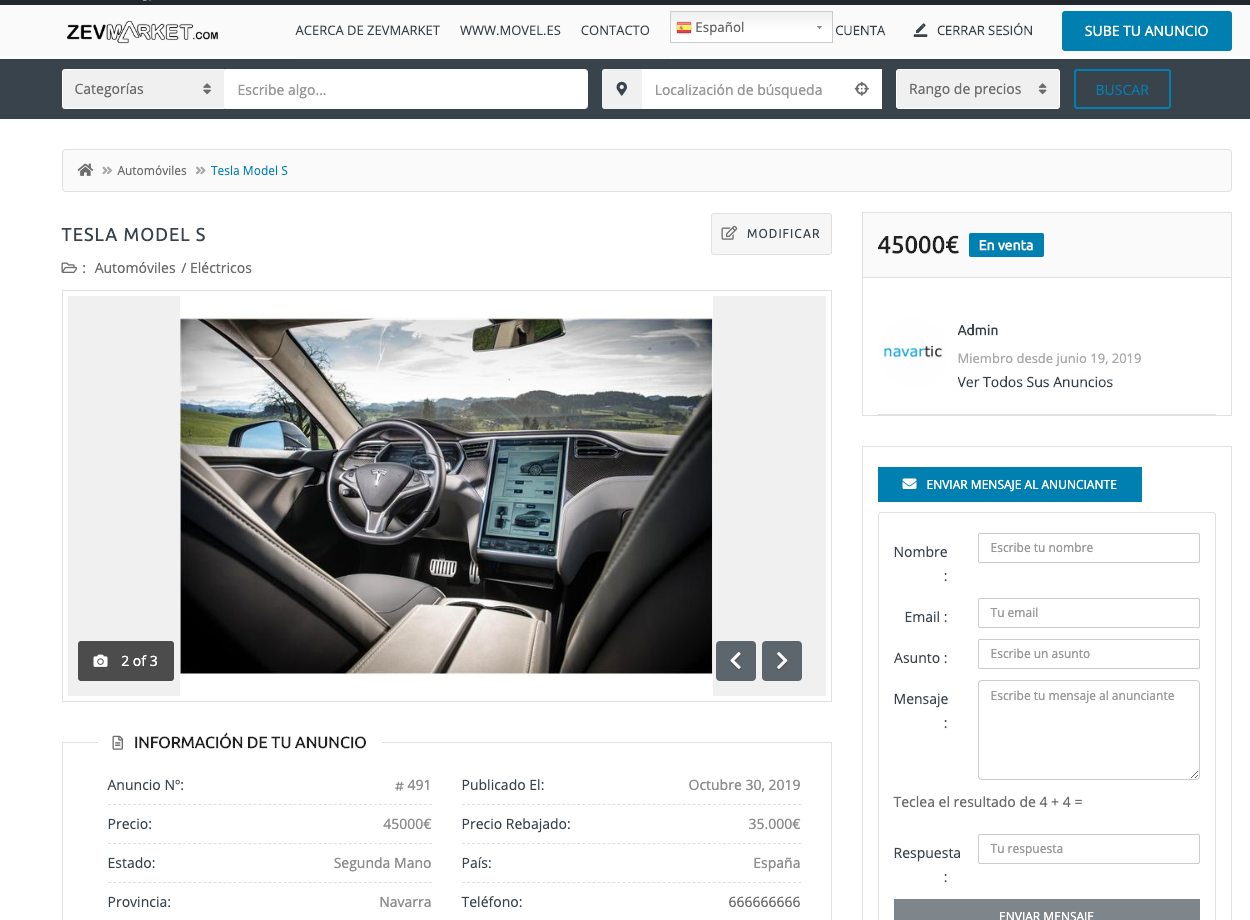Viewport: 1250px width, 920px height.
Task: Click the home icon in breadcrumb
Action: click(85, 170)
